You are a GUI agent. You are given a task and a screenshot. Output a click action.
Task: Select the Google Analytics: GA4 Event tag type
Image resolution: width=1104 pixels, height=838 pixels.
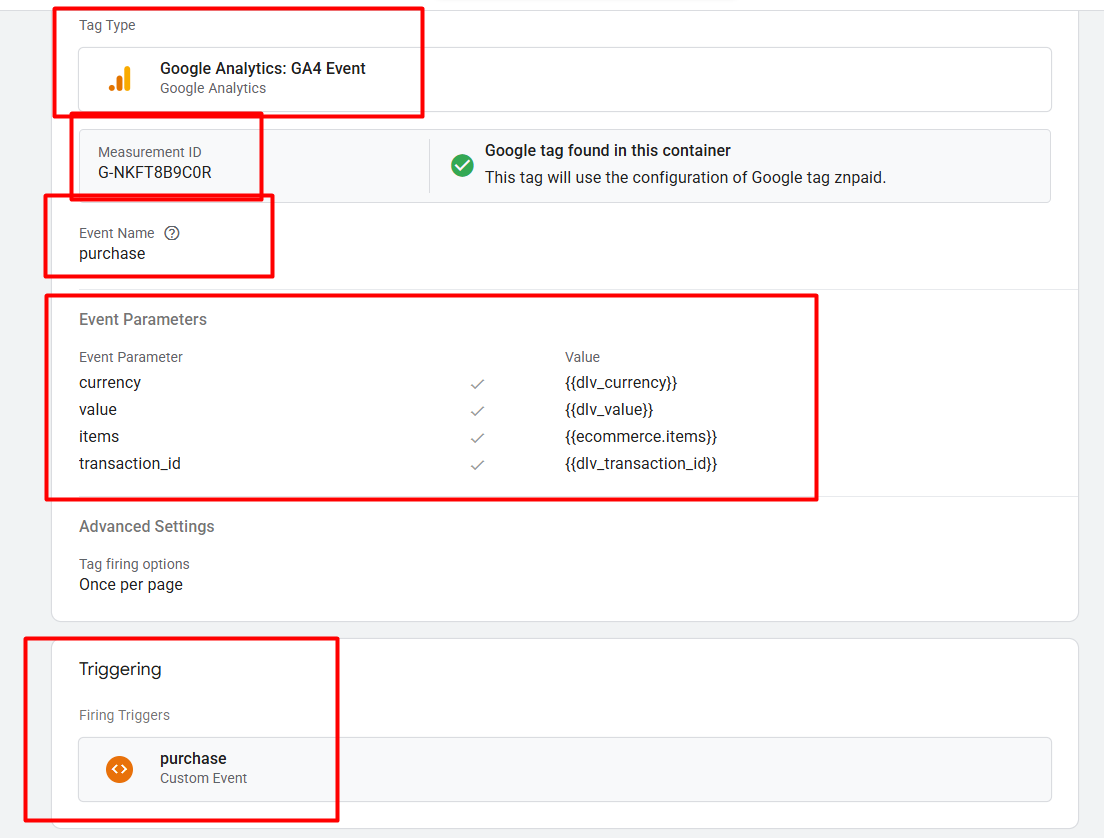coord(262,69)
